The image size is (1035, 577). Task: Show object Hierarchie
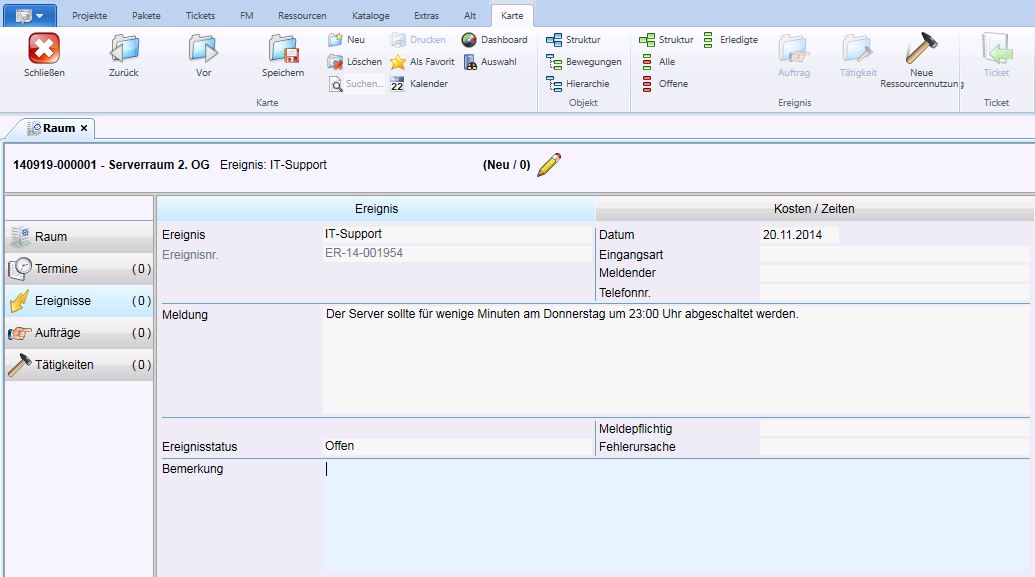pos(578,84)
